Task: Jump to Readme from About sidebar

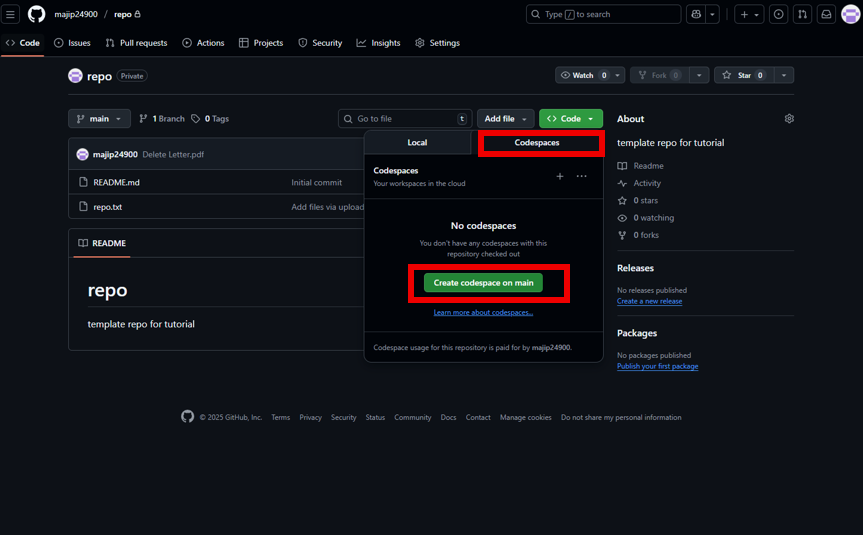Action: pyautogui.click(x=641, y=166)
